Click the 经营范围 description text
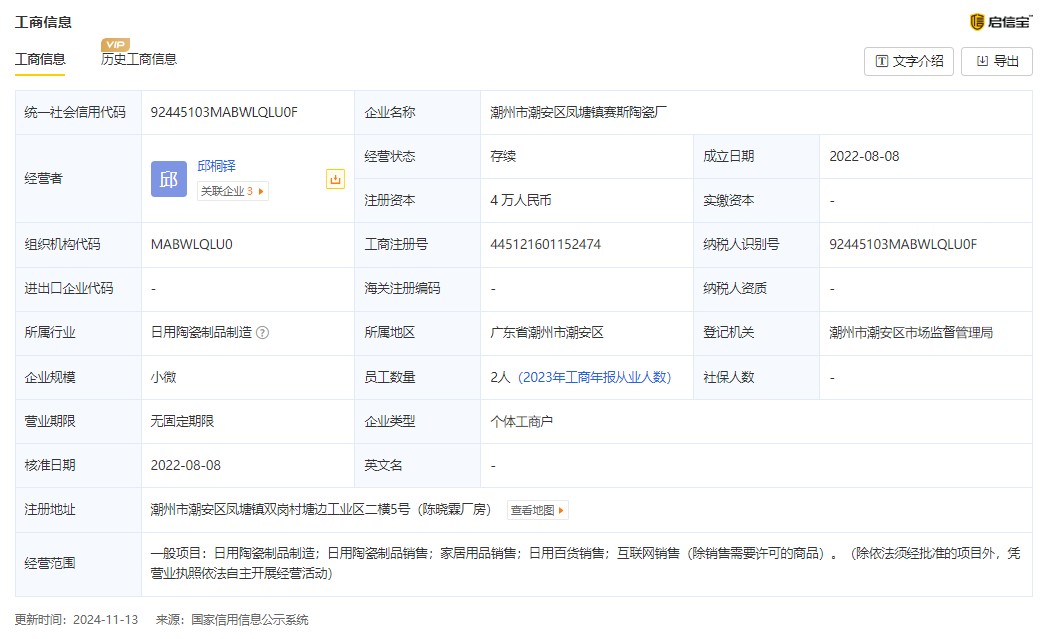Image resolution: width=1049 pixels, height=639 pixels. (x=585, y=563)
